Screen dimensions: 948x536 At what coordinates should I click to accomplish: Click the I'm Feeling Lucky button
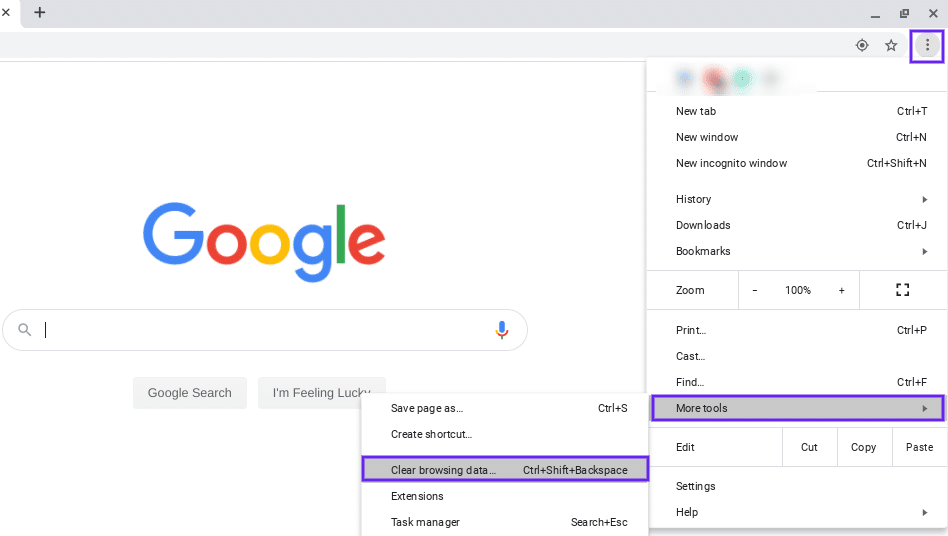click(x=321, y=393)
